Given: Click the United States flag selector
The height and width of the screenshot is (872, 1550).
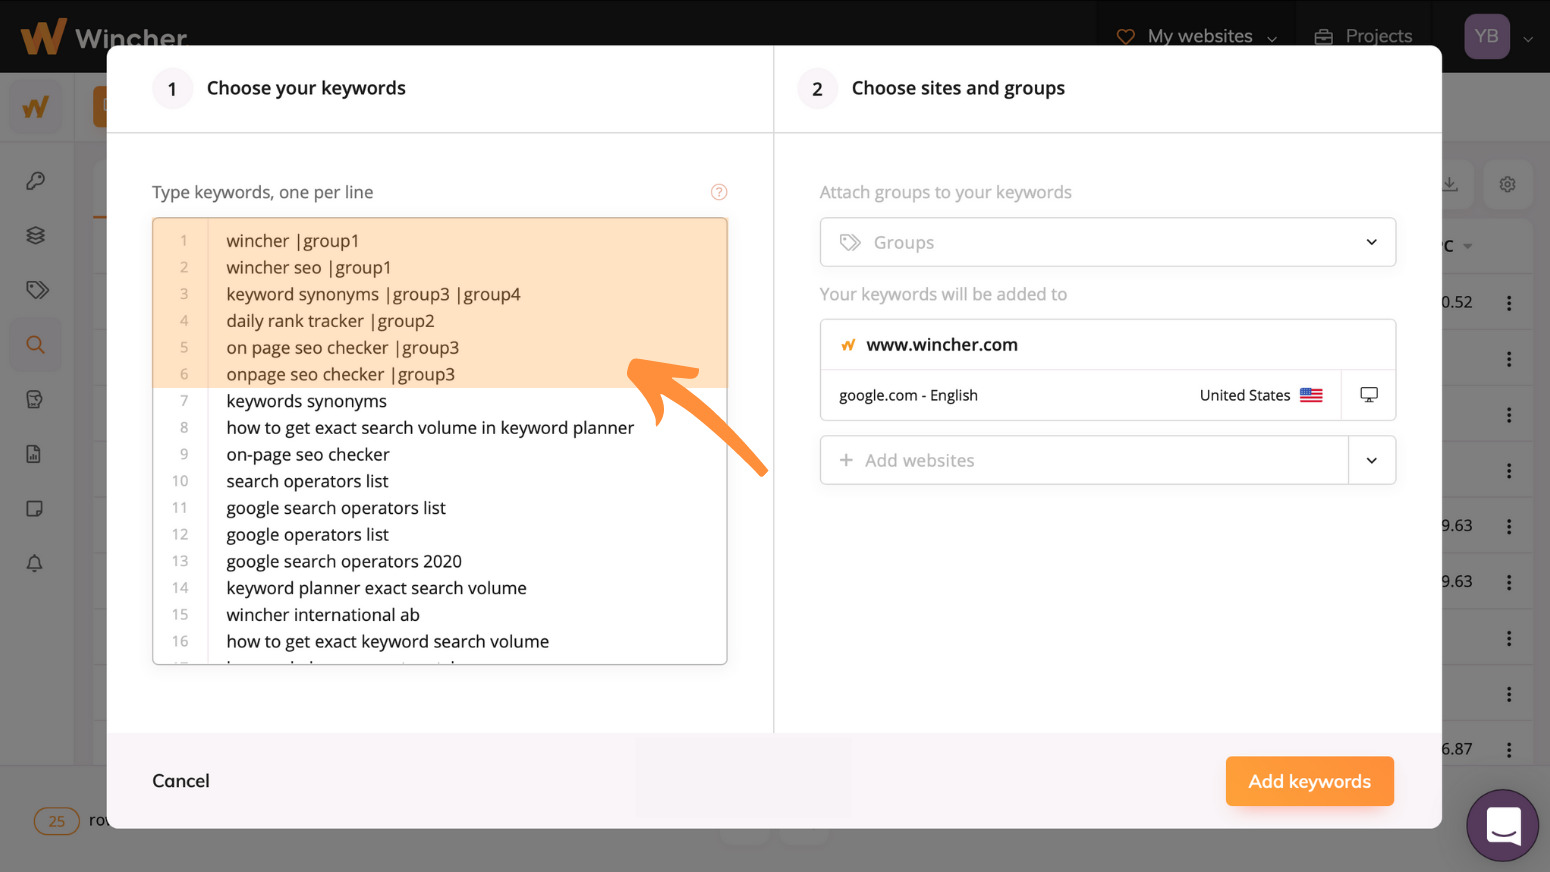Looking at the screenshot, I should [1311, 394].
